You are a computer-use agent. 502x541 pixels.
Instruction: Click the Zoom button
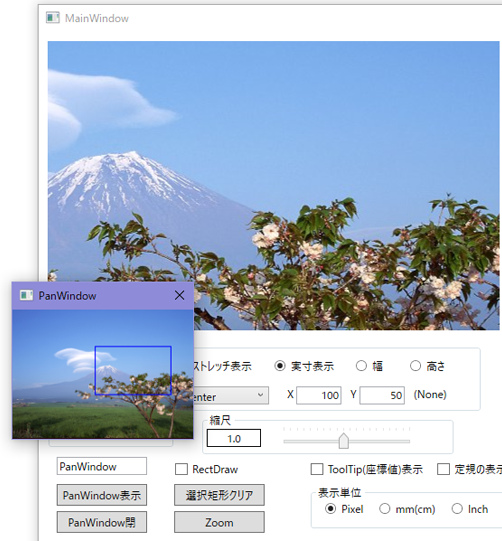click(x=219, y=522)
